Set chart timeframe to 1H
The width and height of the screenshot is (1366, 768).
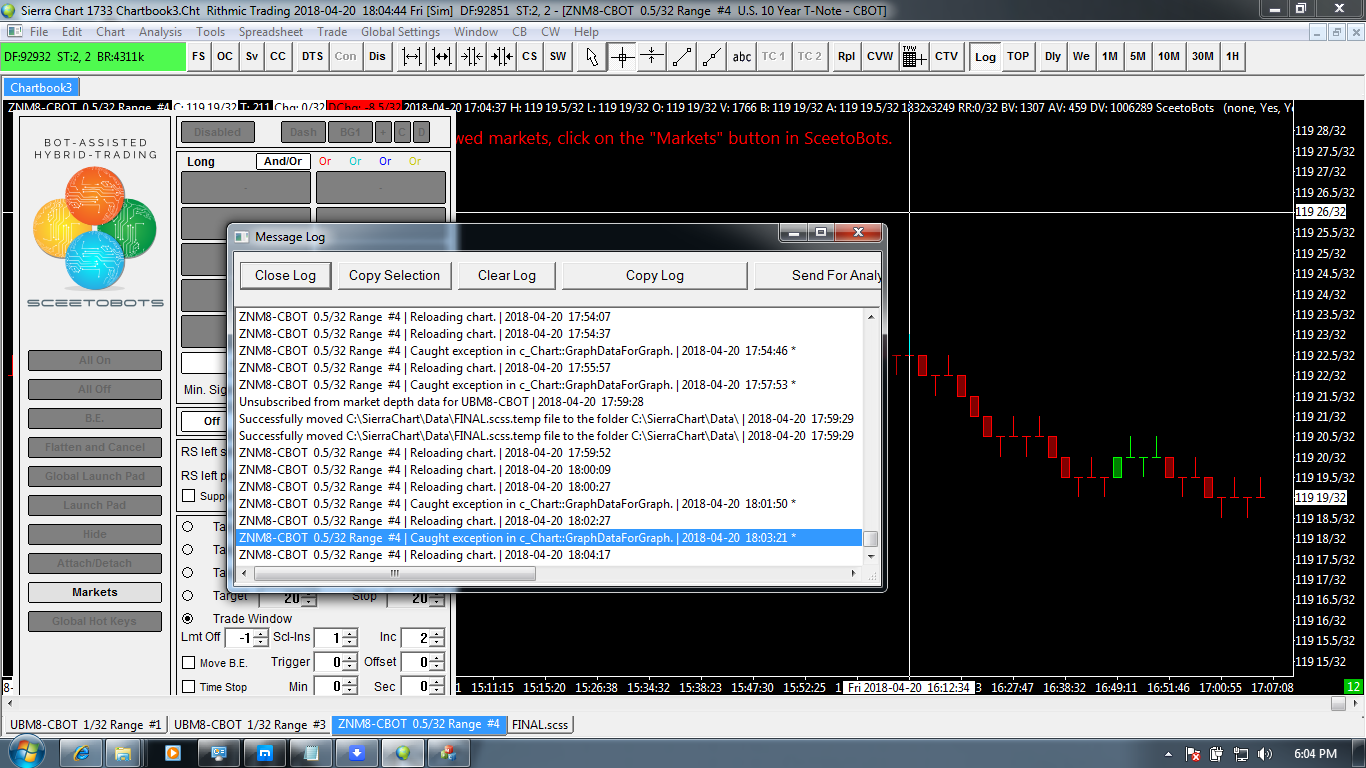click(1233, 57)
